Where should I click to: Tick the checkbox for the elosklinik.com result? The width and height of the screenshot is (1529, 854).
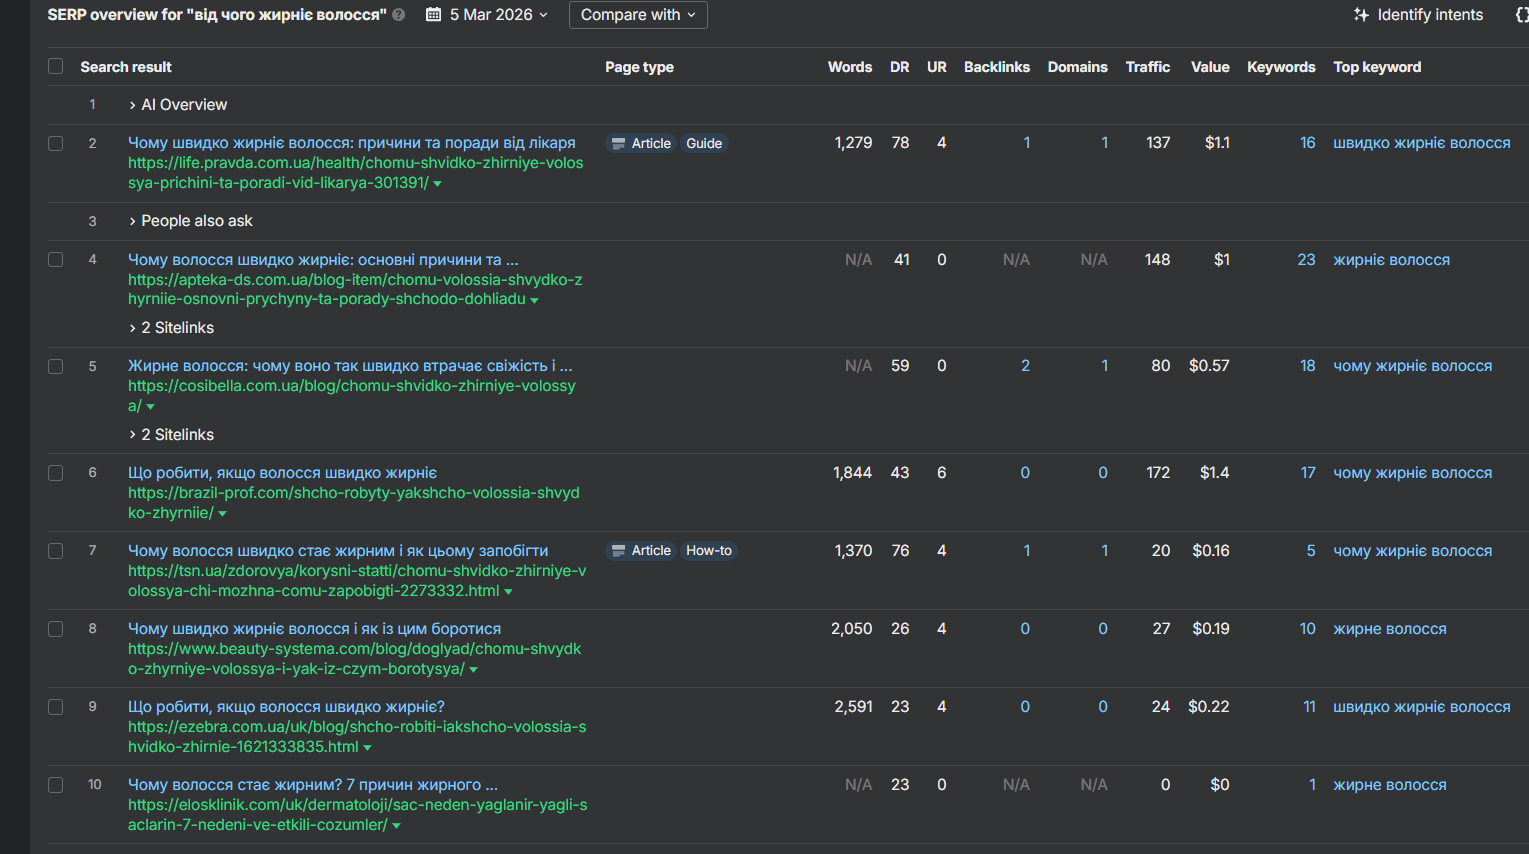pyautogui.click(x=56, y=785)
